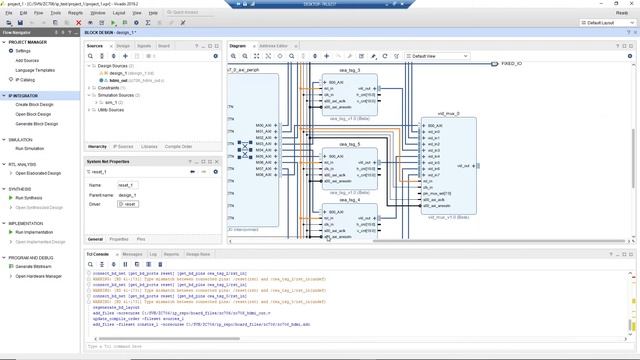Open System Net Properties settings gear

click(216, 172)
